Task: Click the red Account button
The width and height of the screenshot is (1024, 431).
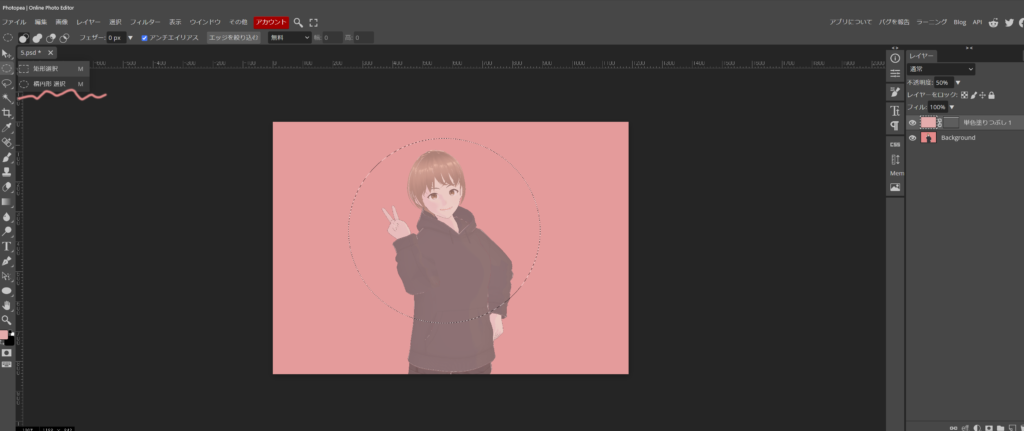Action: pyautogui.click(x=270, y=21)
